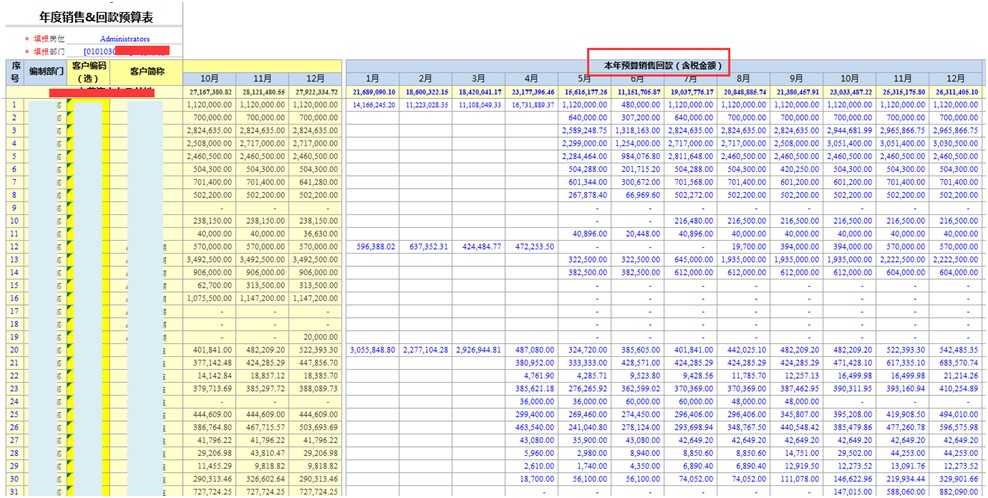988x498 pixels.
Task: Click the 本年预算销售回款（含税金额） header cell
Action: pyautogui.click(x=665, y=66)
